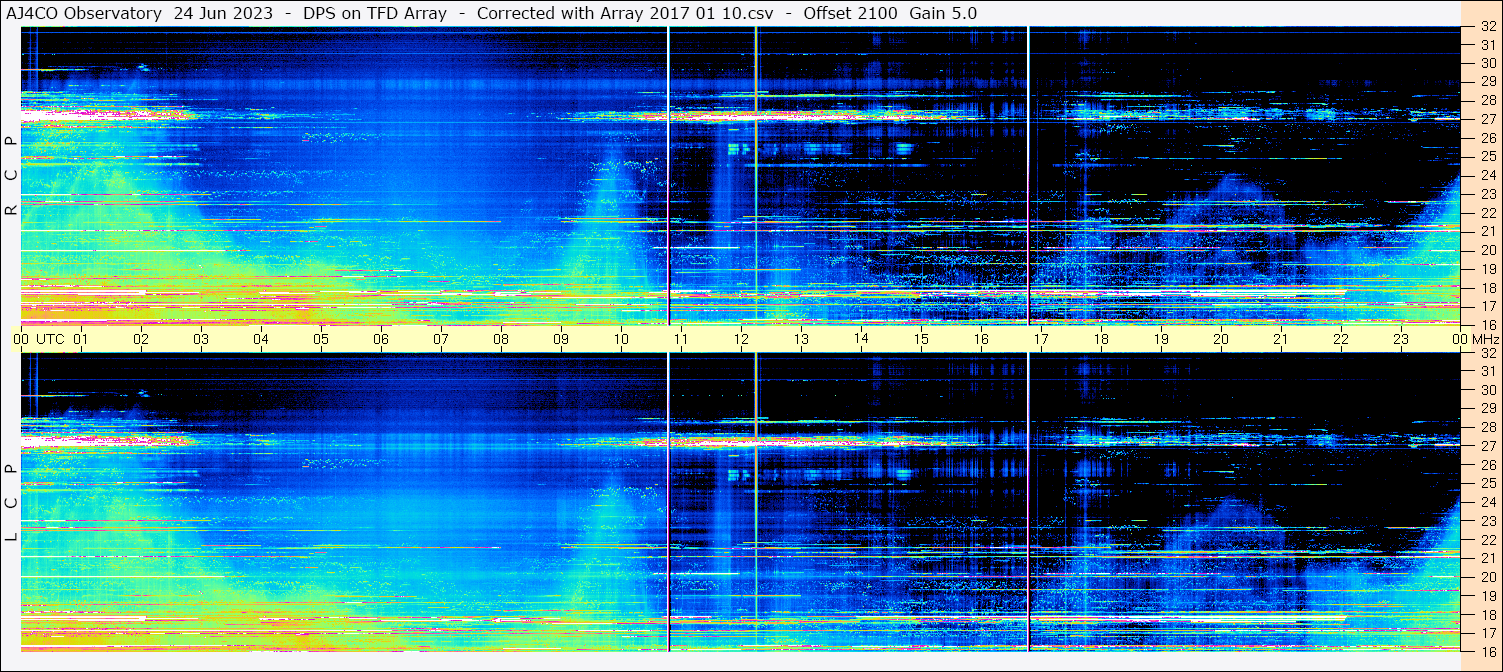The image size is (1503, 672).
Task: Click the 03 hour mark on UTC axis
Action: pos(201,339)
